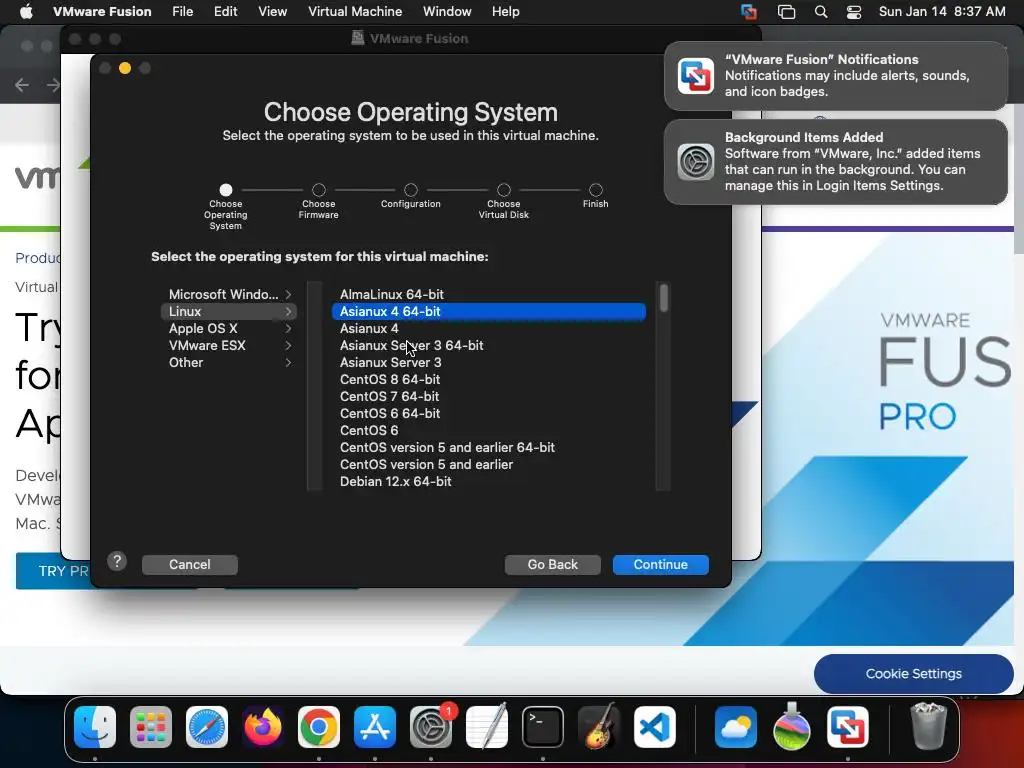Click the Choose Operating System step circle

[226, 190]
